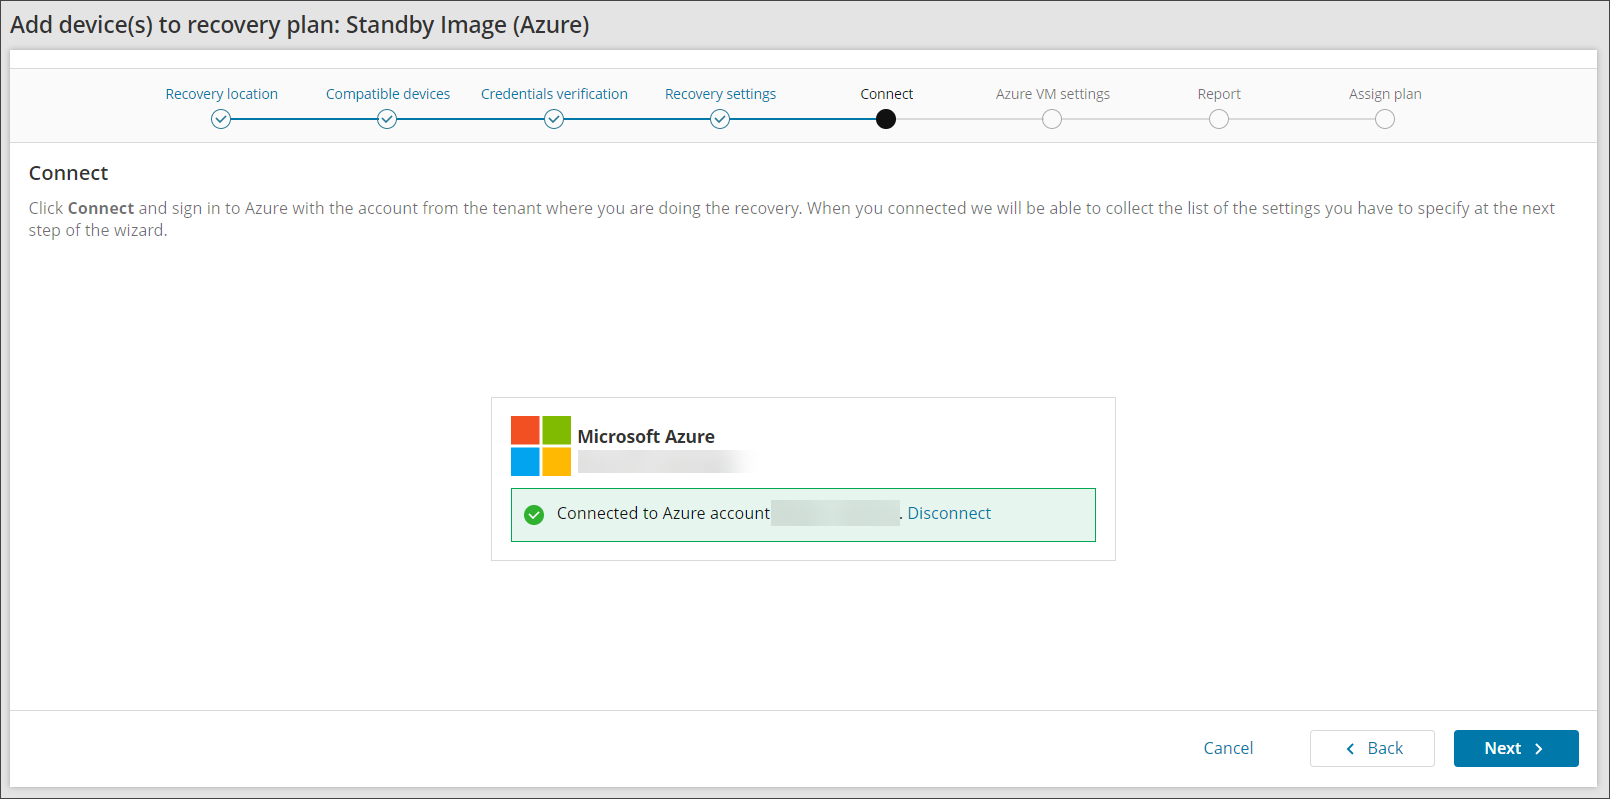Click the Report step circle

(x=1218, y=119)
